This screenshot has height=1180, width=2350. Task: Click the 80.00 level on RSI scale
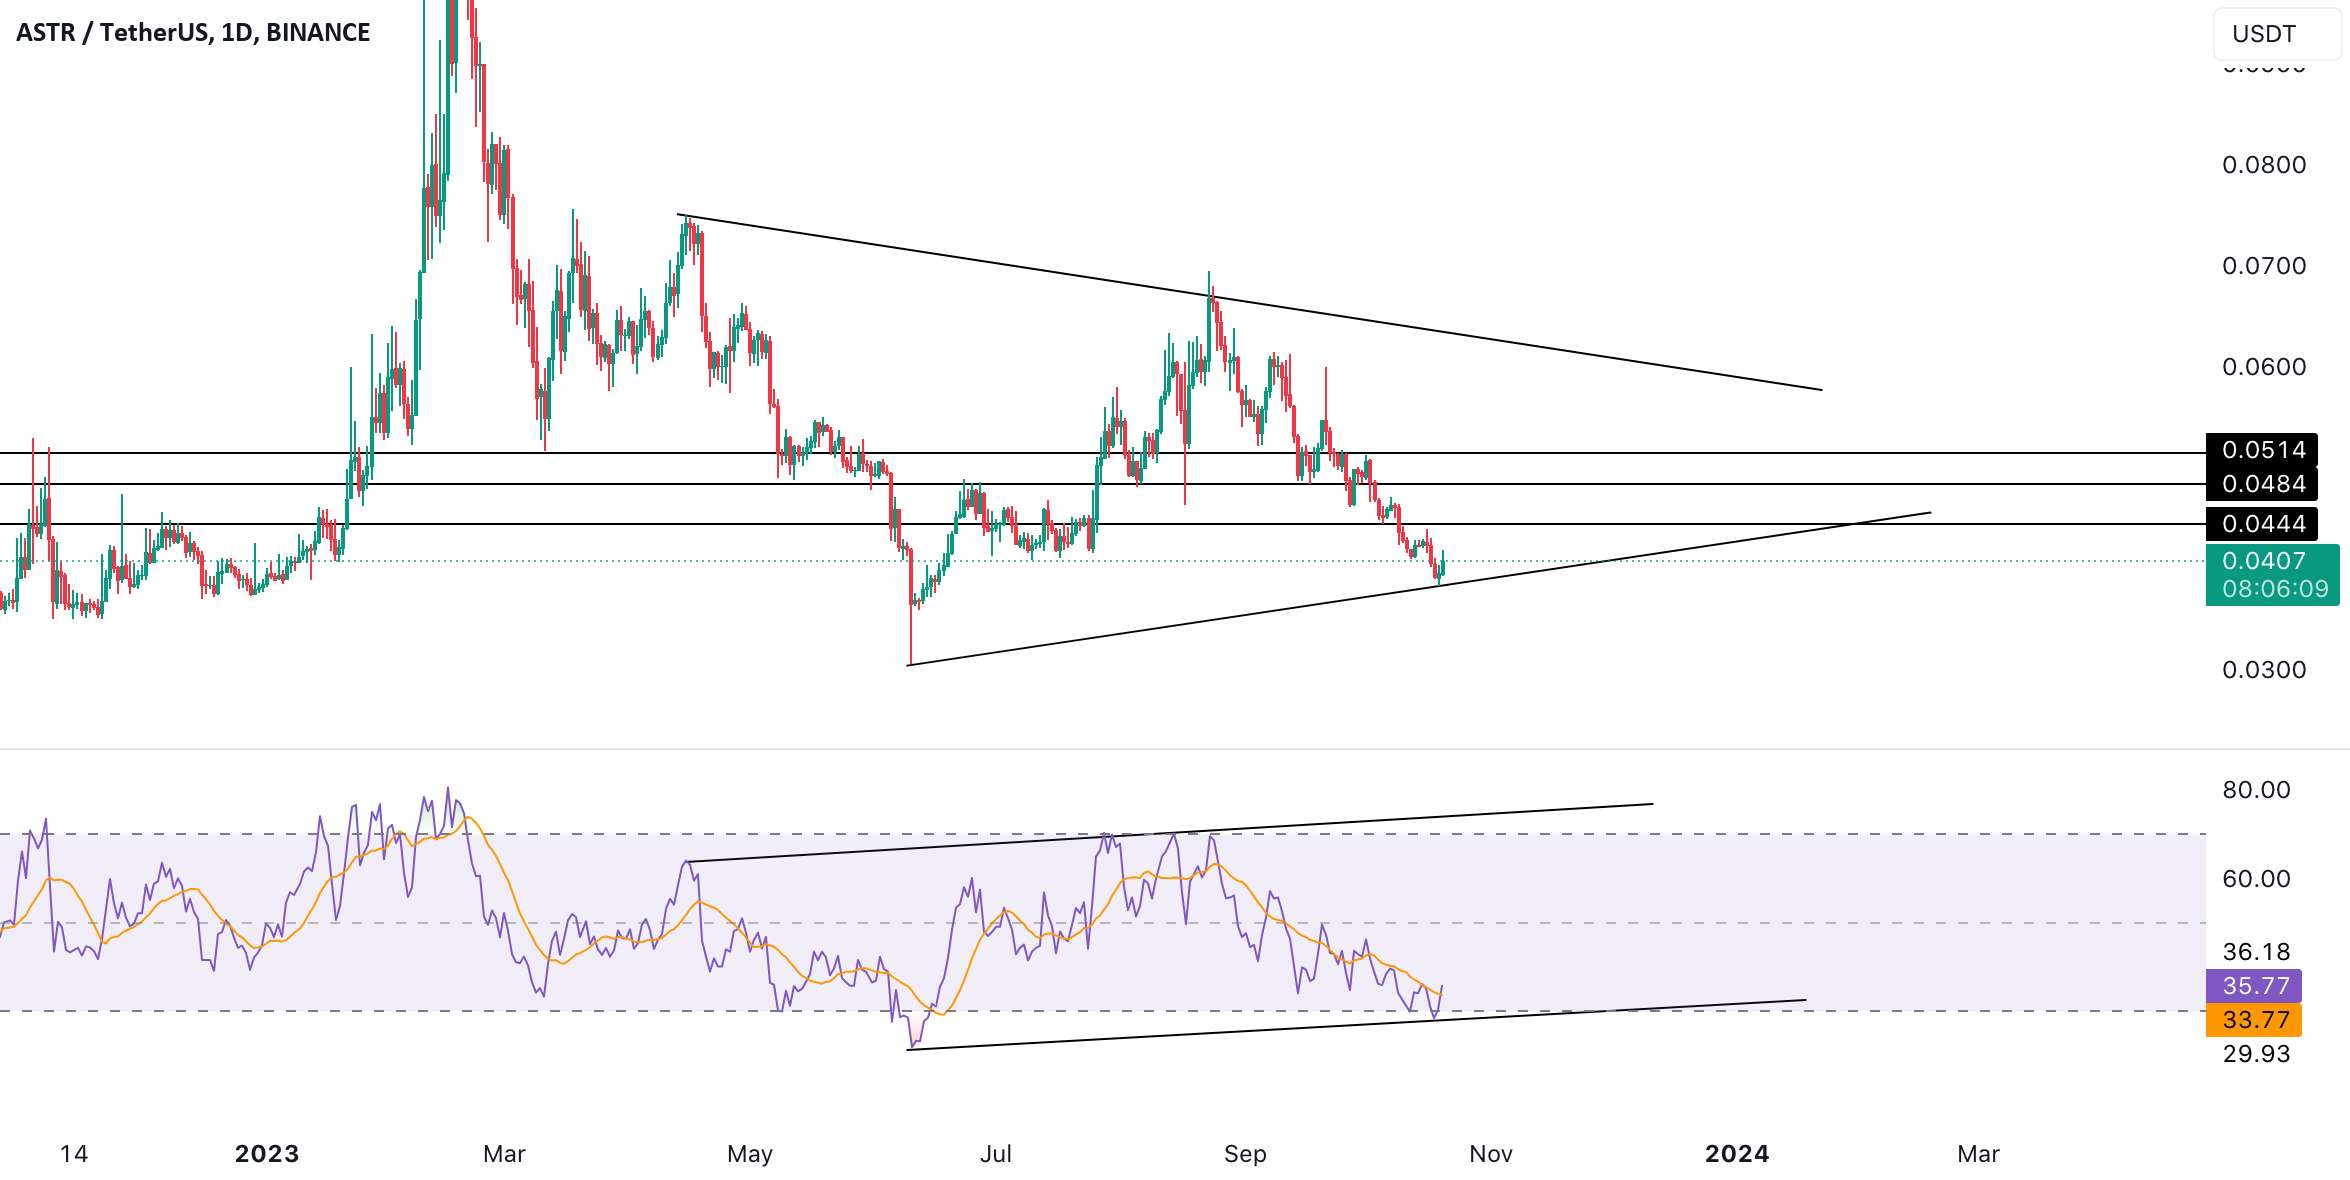tap(2256, 790)
